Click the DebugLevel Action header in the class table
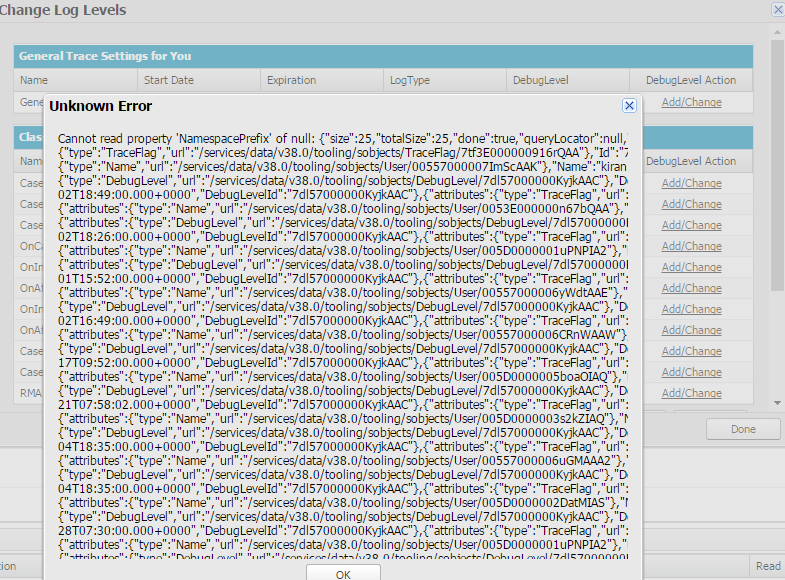Viewport: 785px width, 580px height. (691, 161)
